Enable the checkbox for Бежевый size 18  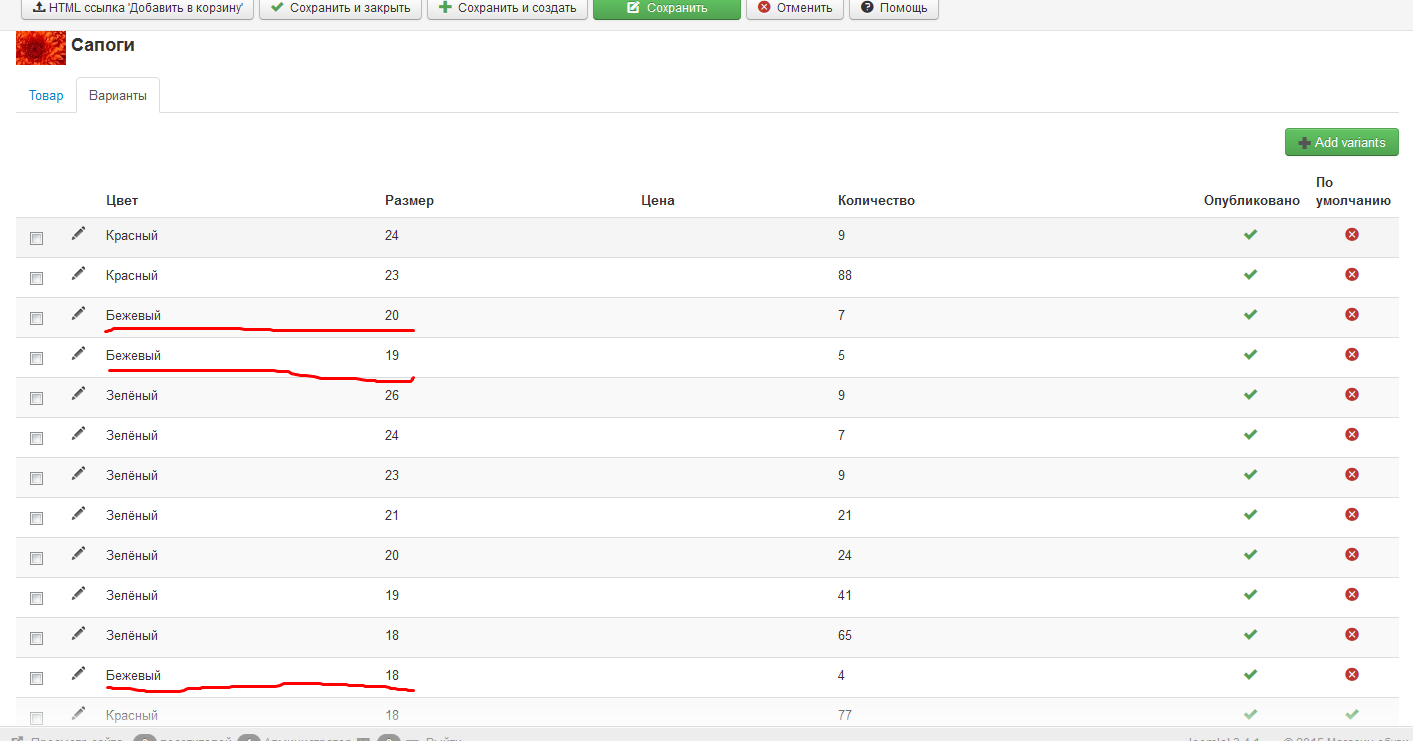pos(37,678)
